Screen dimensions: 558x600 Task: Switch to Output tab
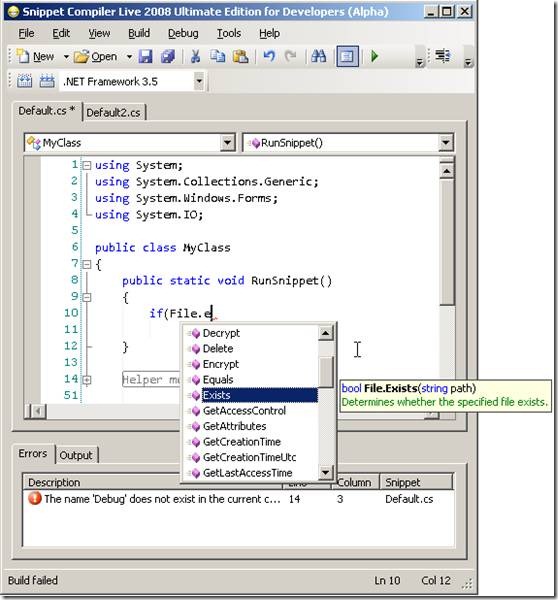coord(76,455)
